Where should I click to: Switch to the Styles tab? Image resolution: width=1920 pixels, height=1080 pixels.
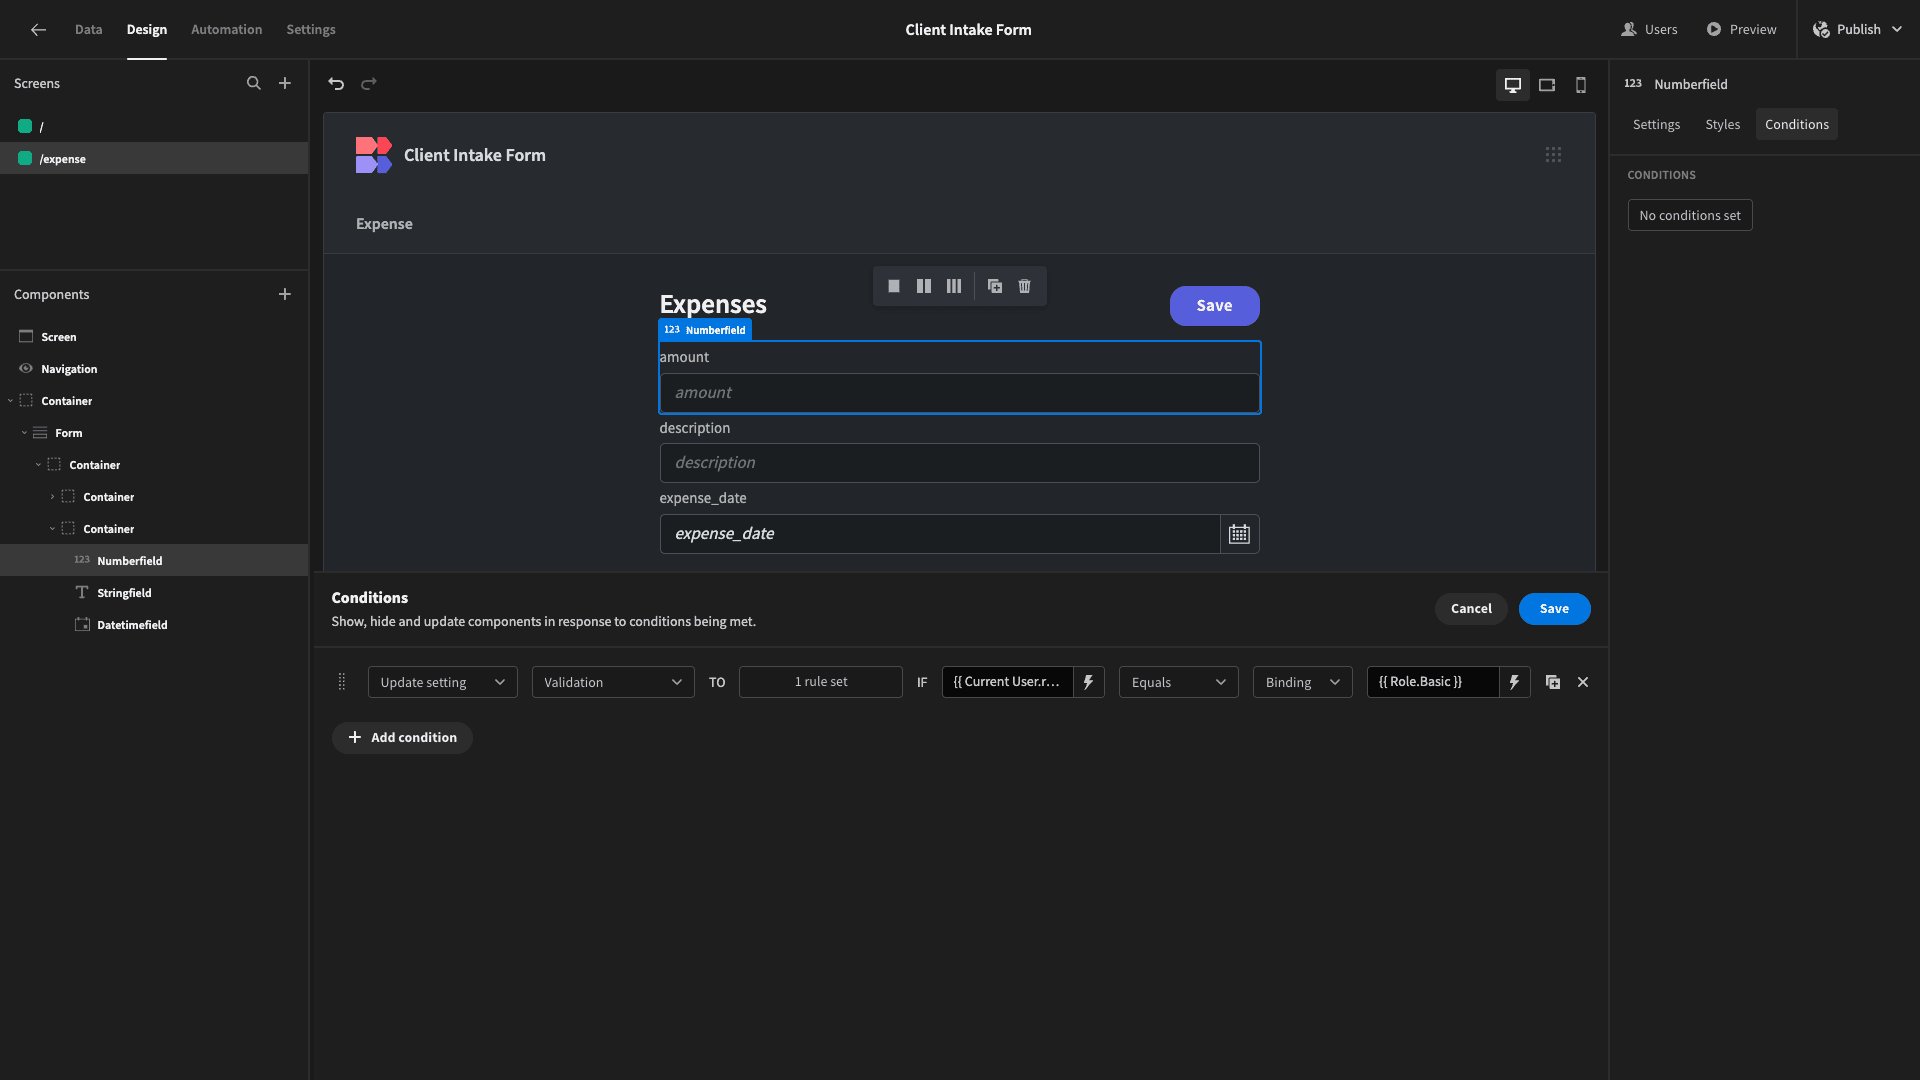pyautogui.click(x=1722, y=124)
